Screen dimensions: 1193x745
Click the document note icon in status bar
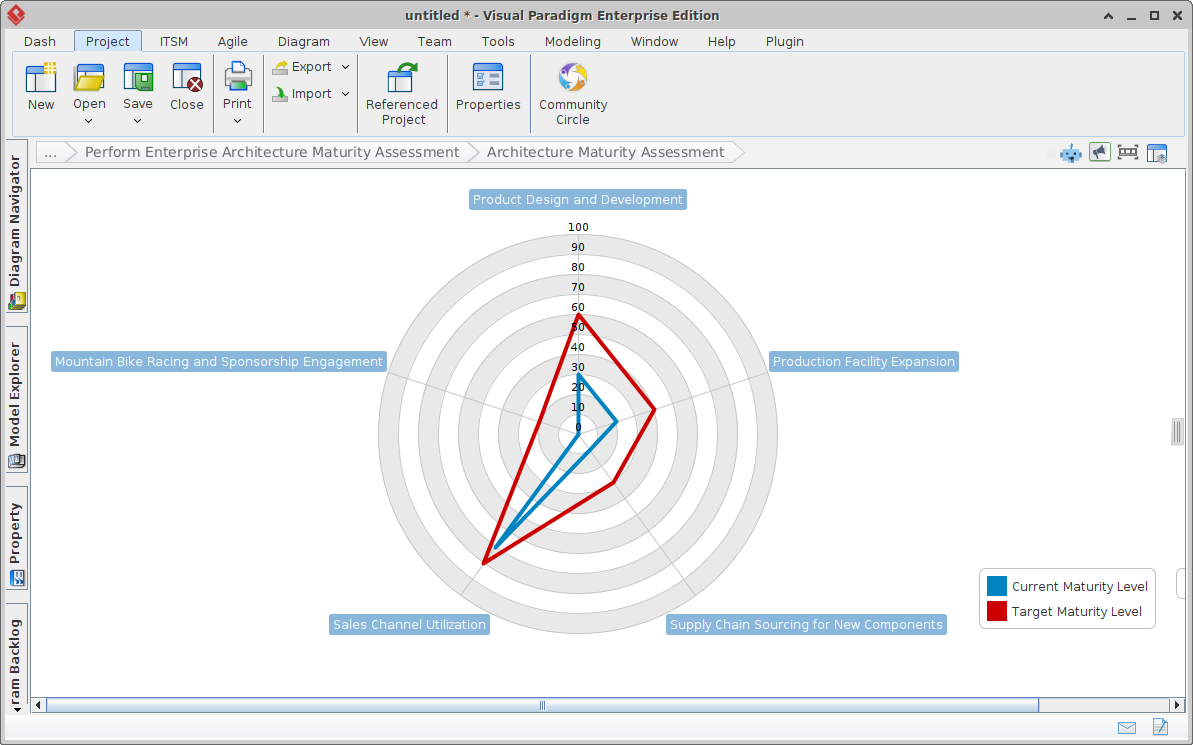[1160, 727]
